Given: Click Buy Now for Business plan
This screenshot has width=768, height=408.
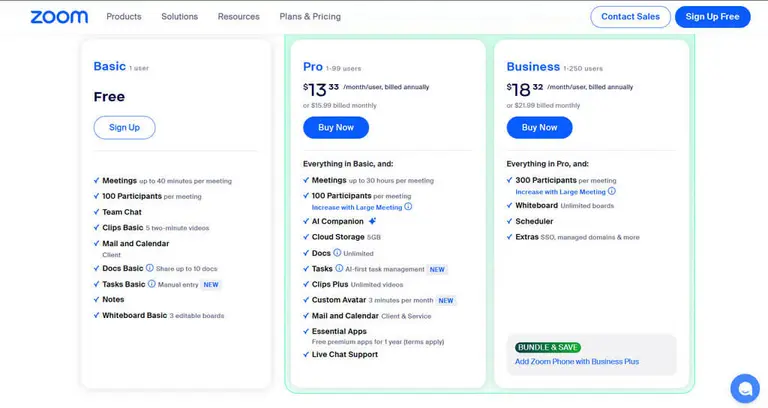Looking at the screenshot, I should pyautogui.click(x=539, y=127).
